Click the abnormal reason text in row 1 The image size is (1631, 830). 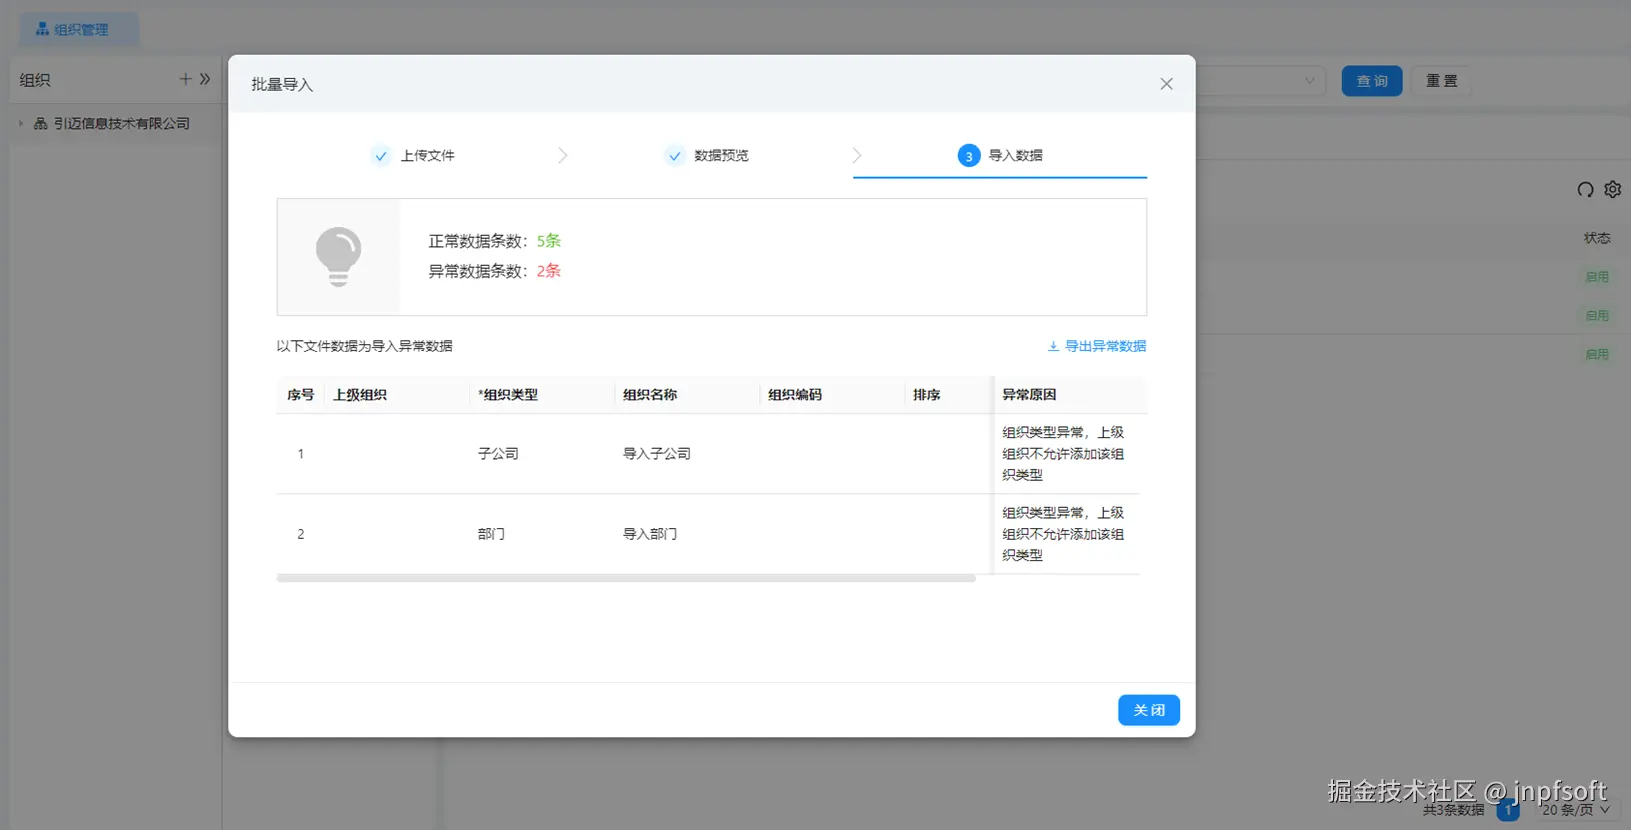click(x=1063, y=454)
